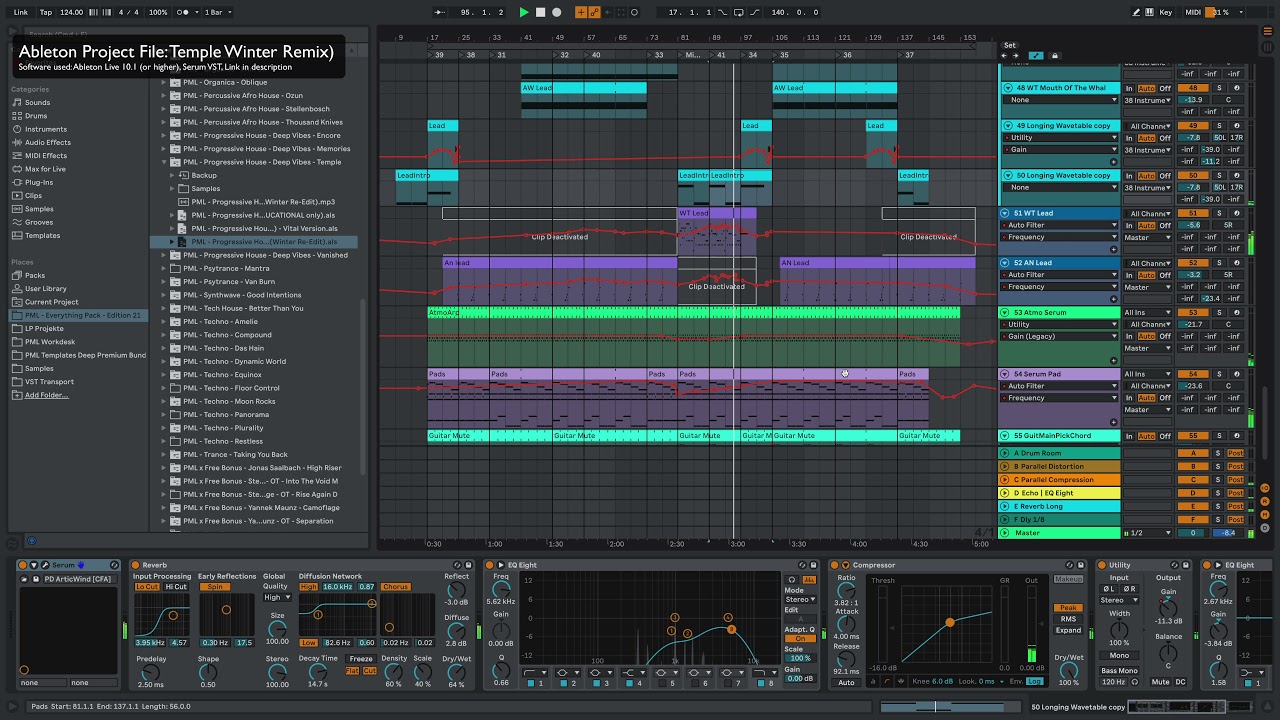The height and width of the screenshot is (720, 1280).
Task: Select Sounds in browser categories
Action: click(38, 102)
